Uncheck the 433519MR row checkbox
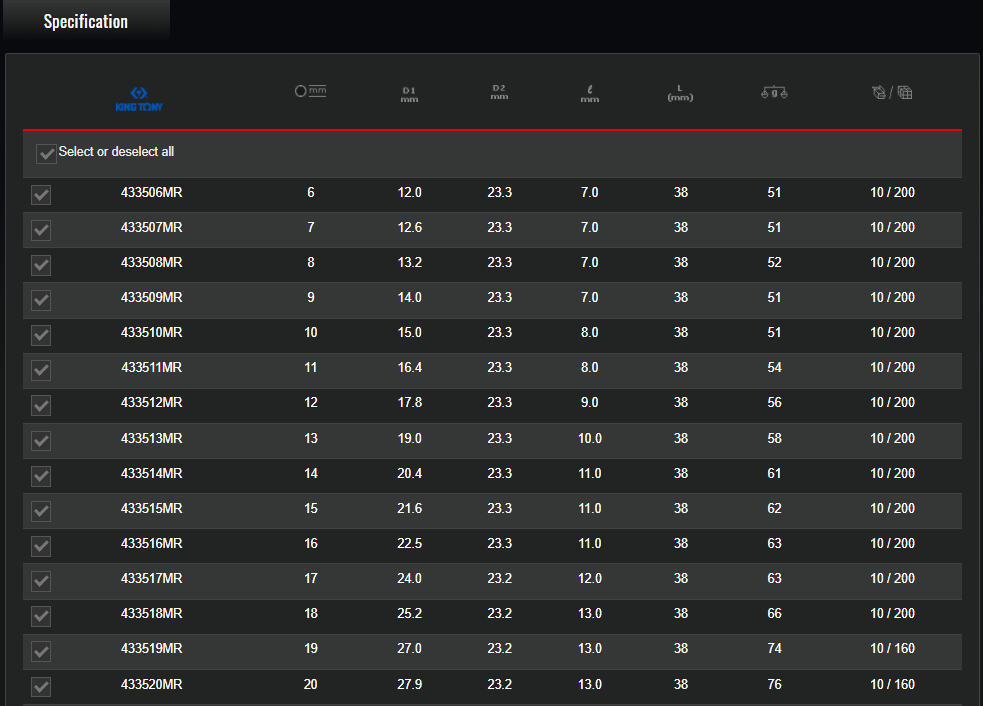 coord(41,651)
